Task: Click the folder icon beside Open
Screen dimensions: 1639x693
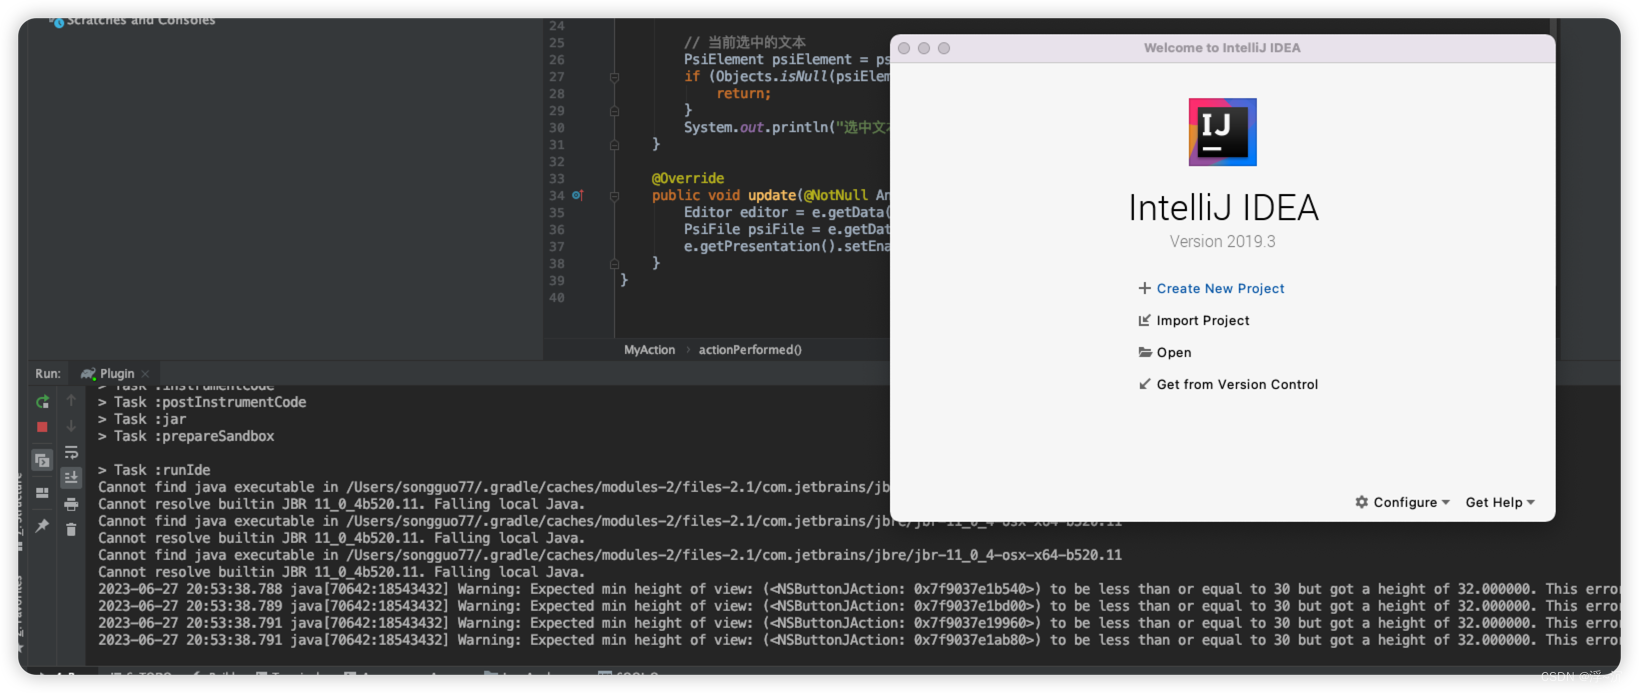Action: click(1144, 352)
